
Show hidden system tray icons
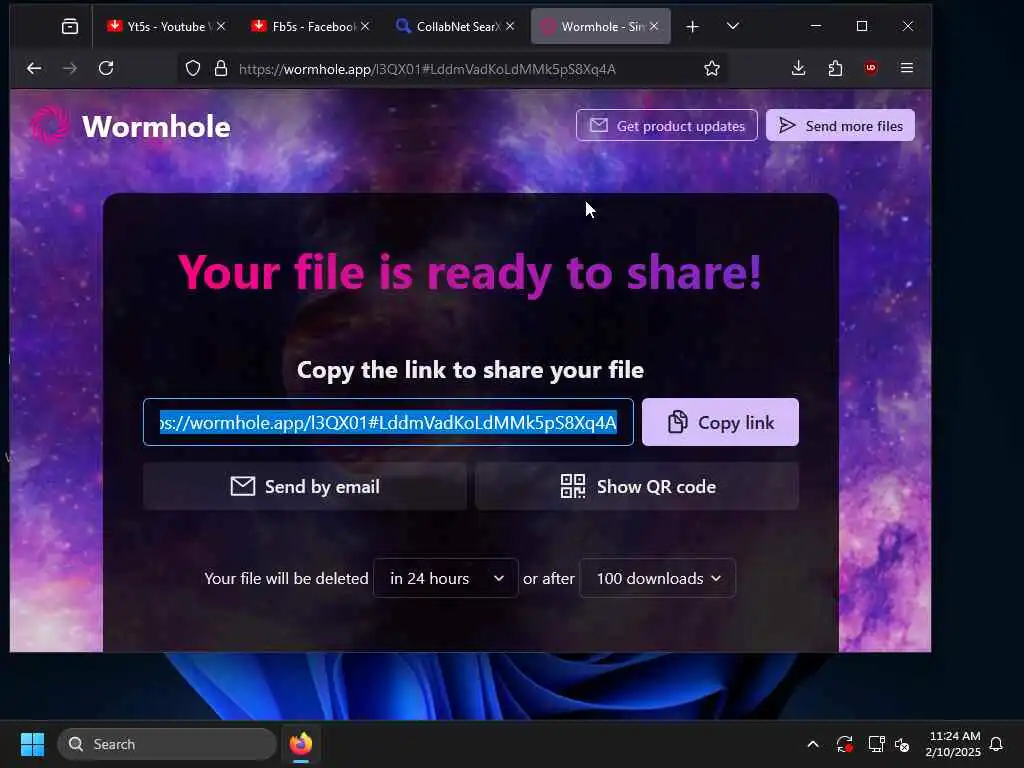pyautogui.click(x=813, y=744)
